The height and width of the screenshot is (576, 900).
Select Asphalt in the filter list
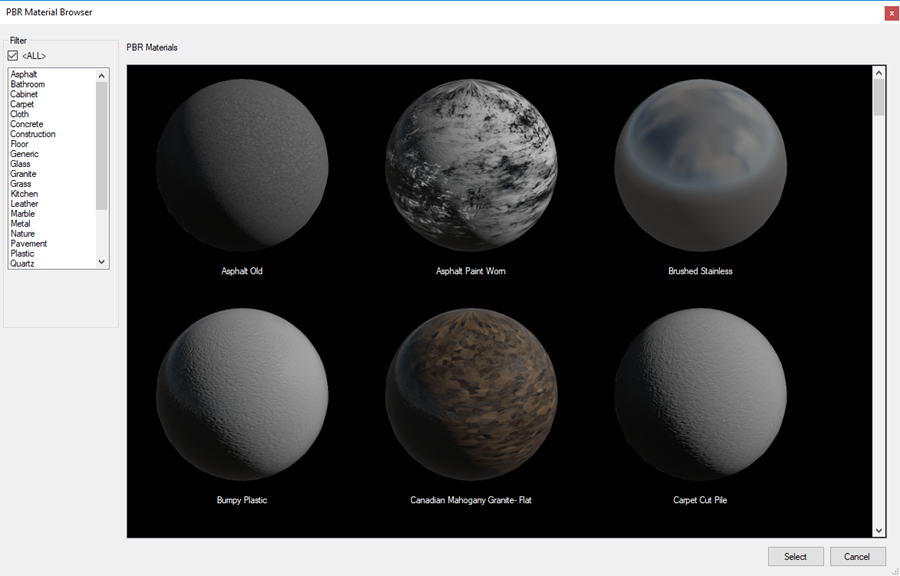click(24, 74)
